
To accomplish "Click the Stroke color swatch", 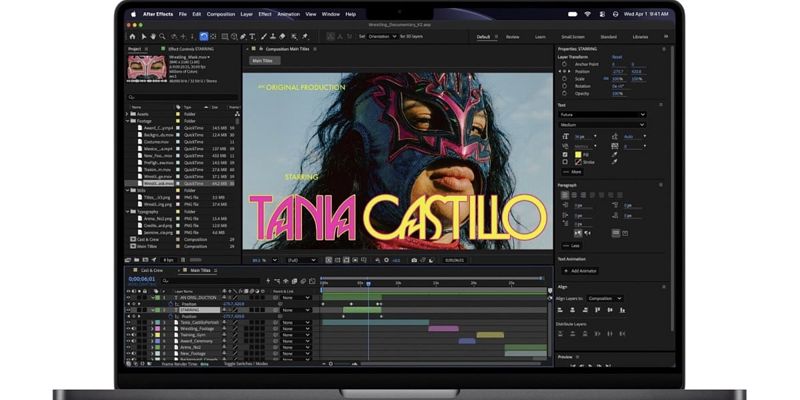I will tap(578, 162).
